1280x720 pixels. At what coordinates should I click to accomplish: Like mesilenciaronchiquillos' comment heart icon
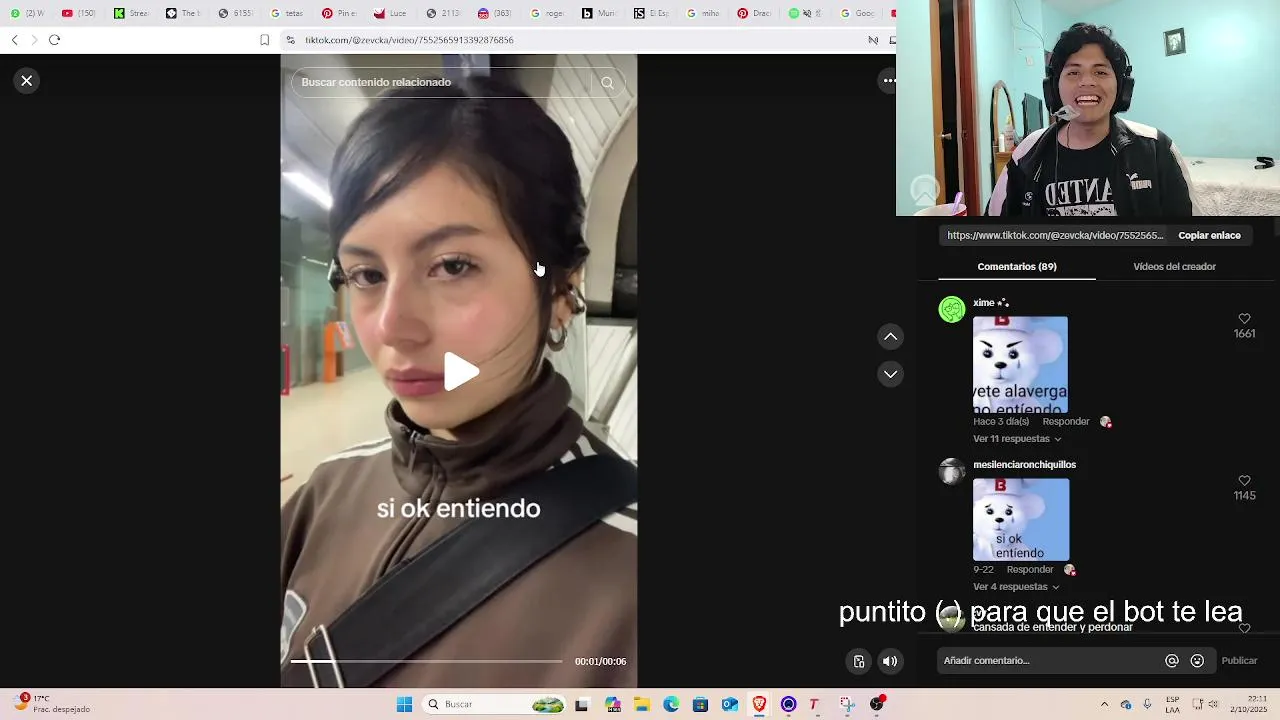tap(1244, 481)
